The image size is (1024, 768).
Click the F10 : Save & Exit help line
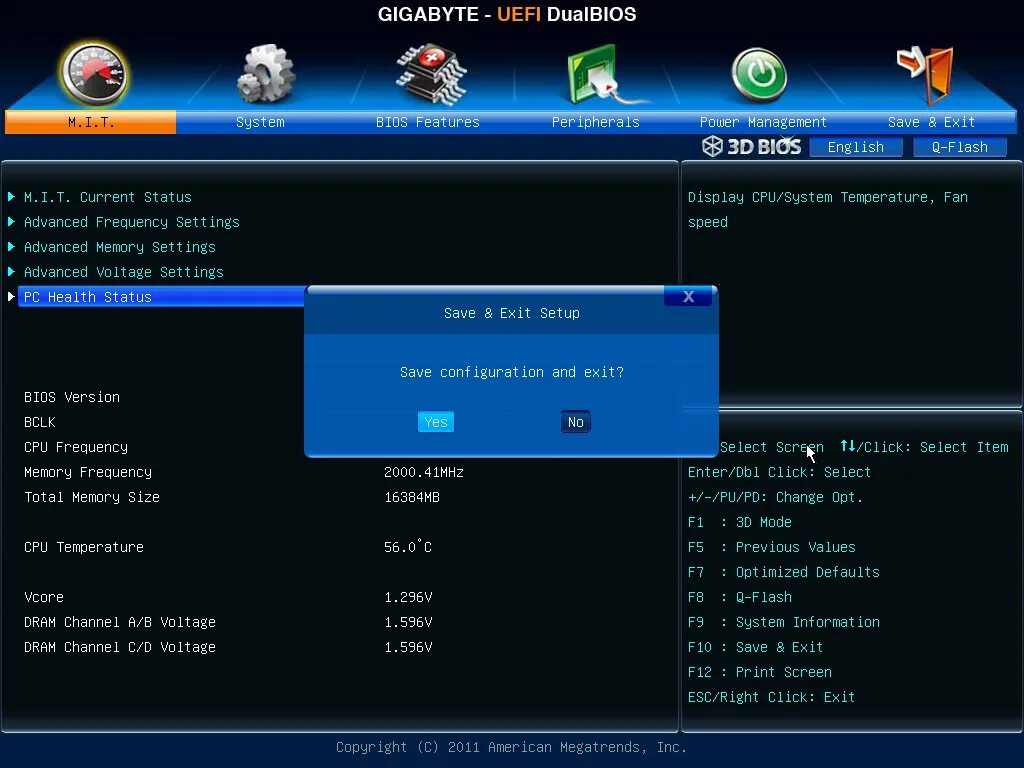[x=756, y=647]
